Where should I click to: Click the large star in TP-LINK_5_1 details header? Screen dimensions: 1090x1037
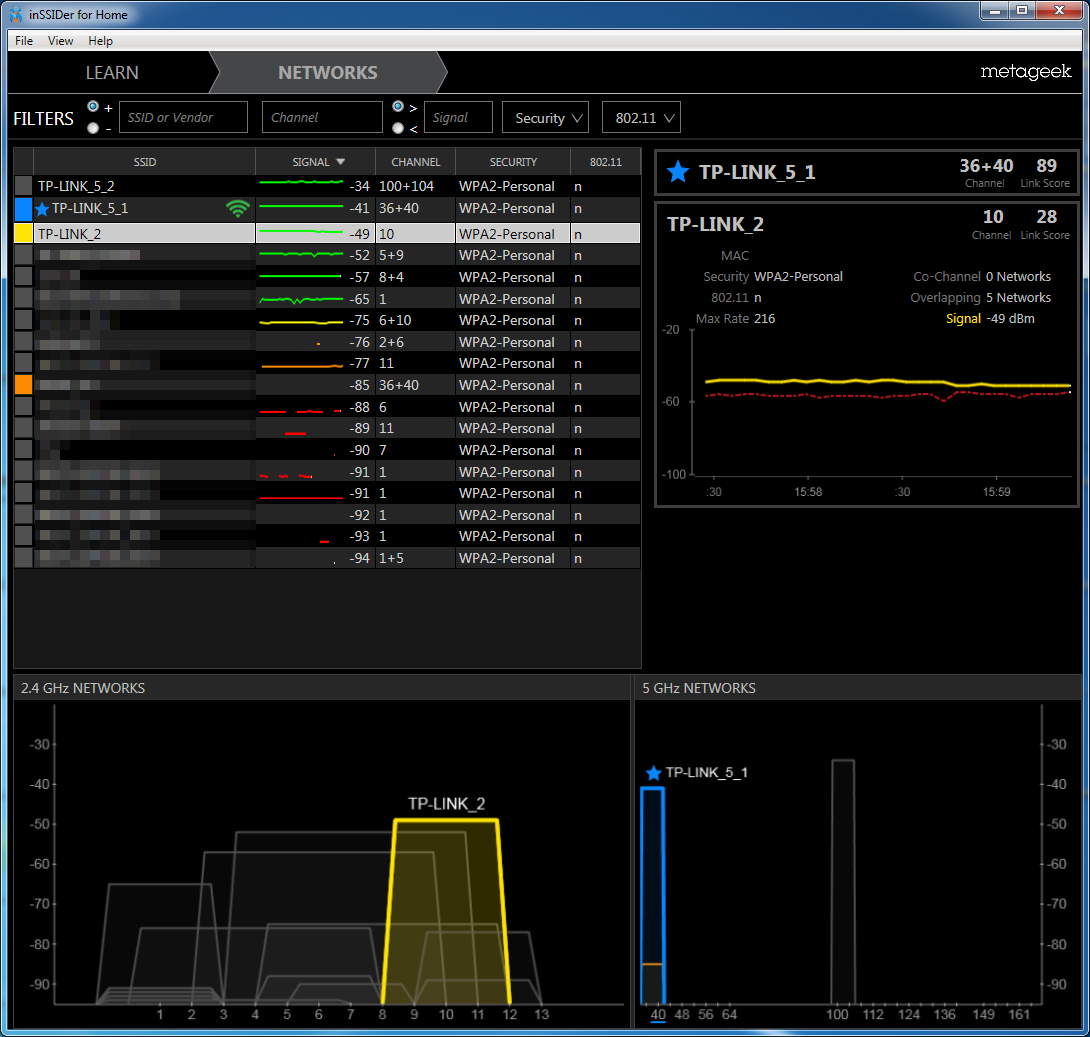678,172
